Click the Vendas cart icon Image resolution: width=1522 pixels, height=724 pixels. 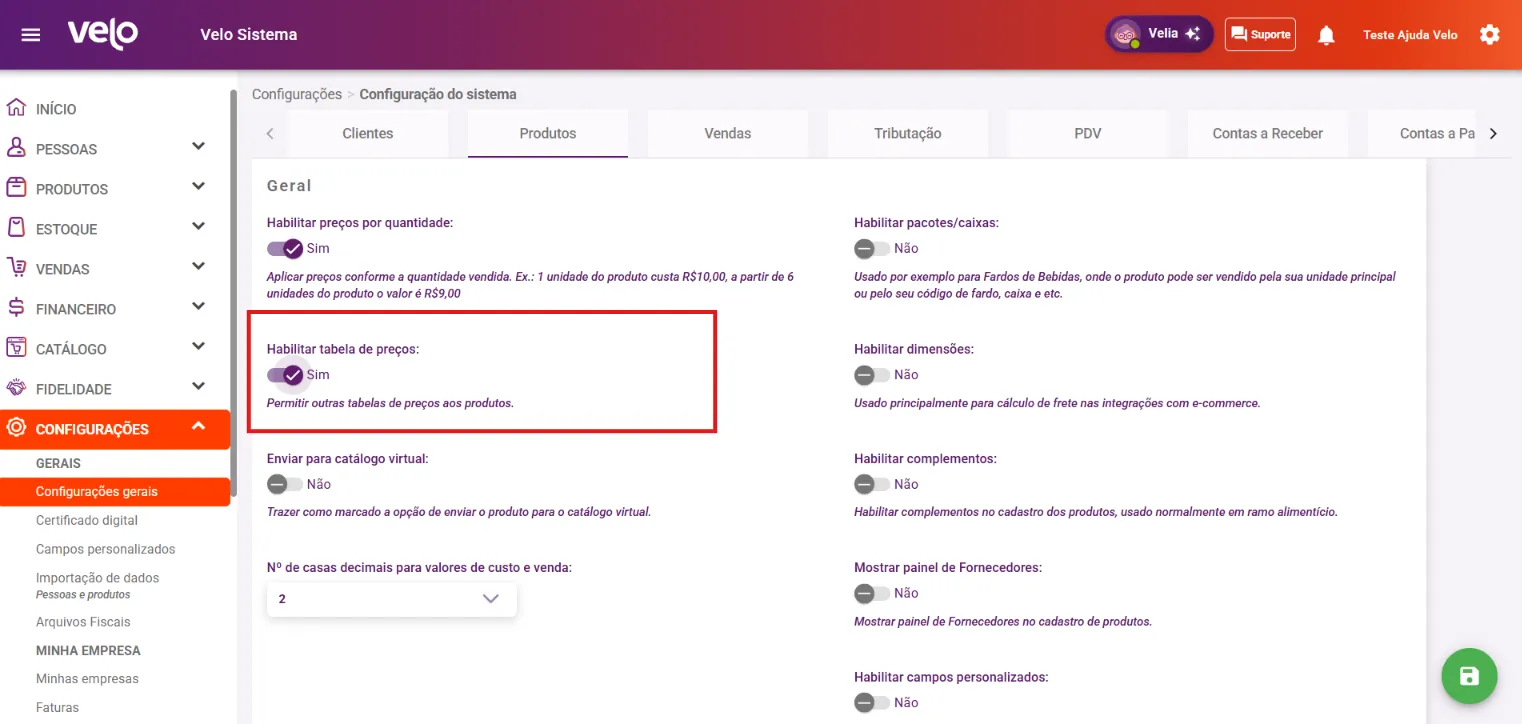click(x=16, y=268)
